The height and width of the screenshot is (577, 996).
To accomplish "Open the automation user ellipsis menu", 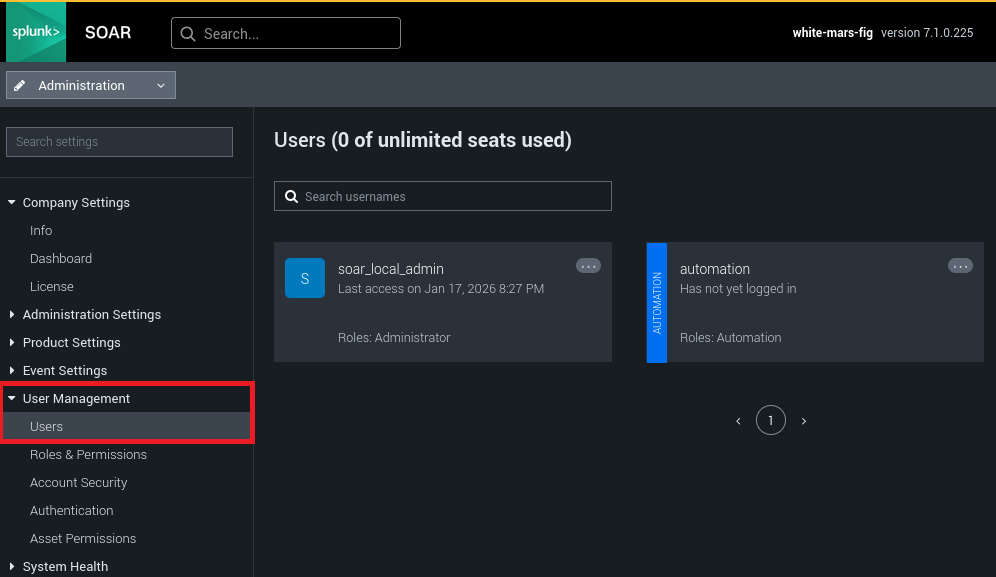I will click(x=960, y=266).
